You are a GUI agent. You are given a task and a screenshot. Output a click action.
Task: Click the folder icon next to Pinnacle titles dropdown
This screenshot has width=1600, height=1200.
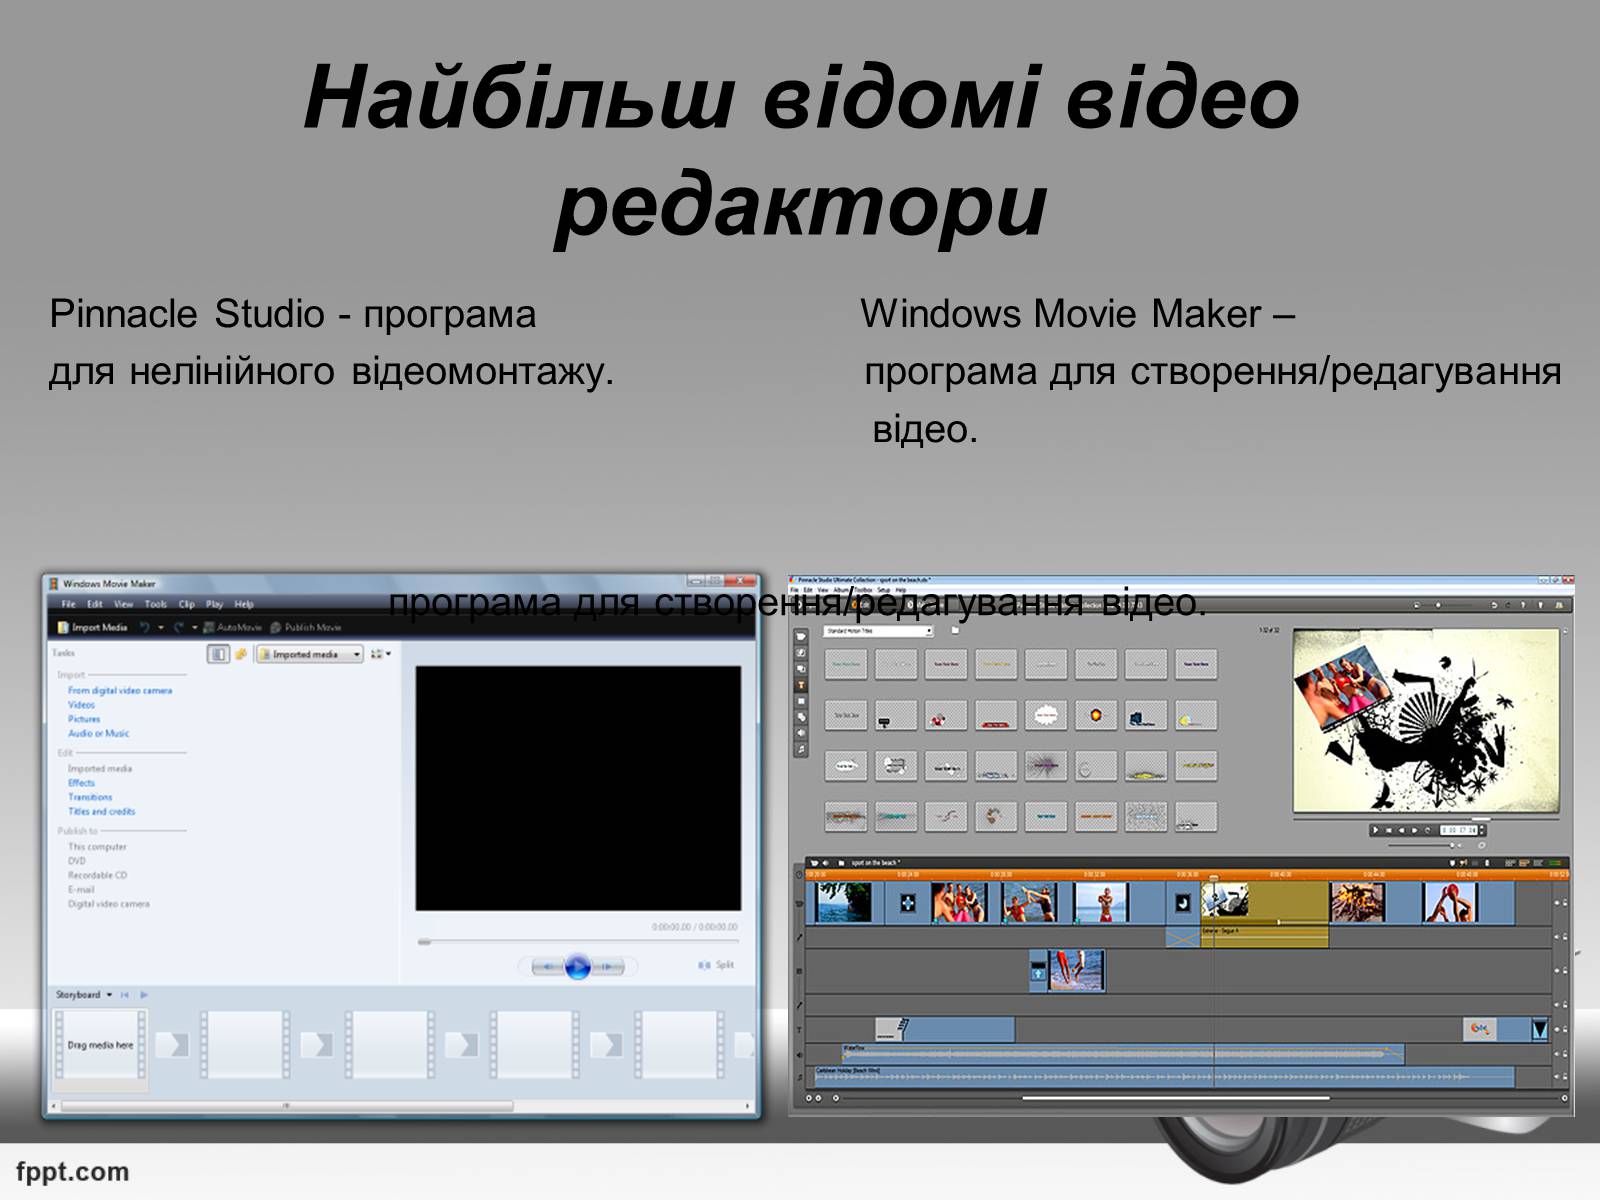(x=955, y=631)
